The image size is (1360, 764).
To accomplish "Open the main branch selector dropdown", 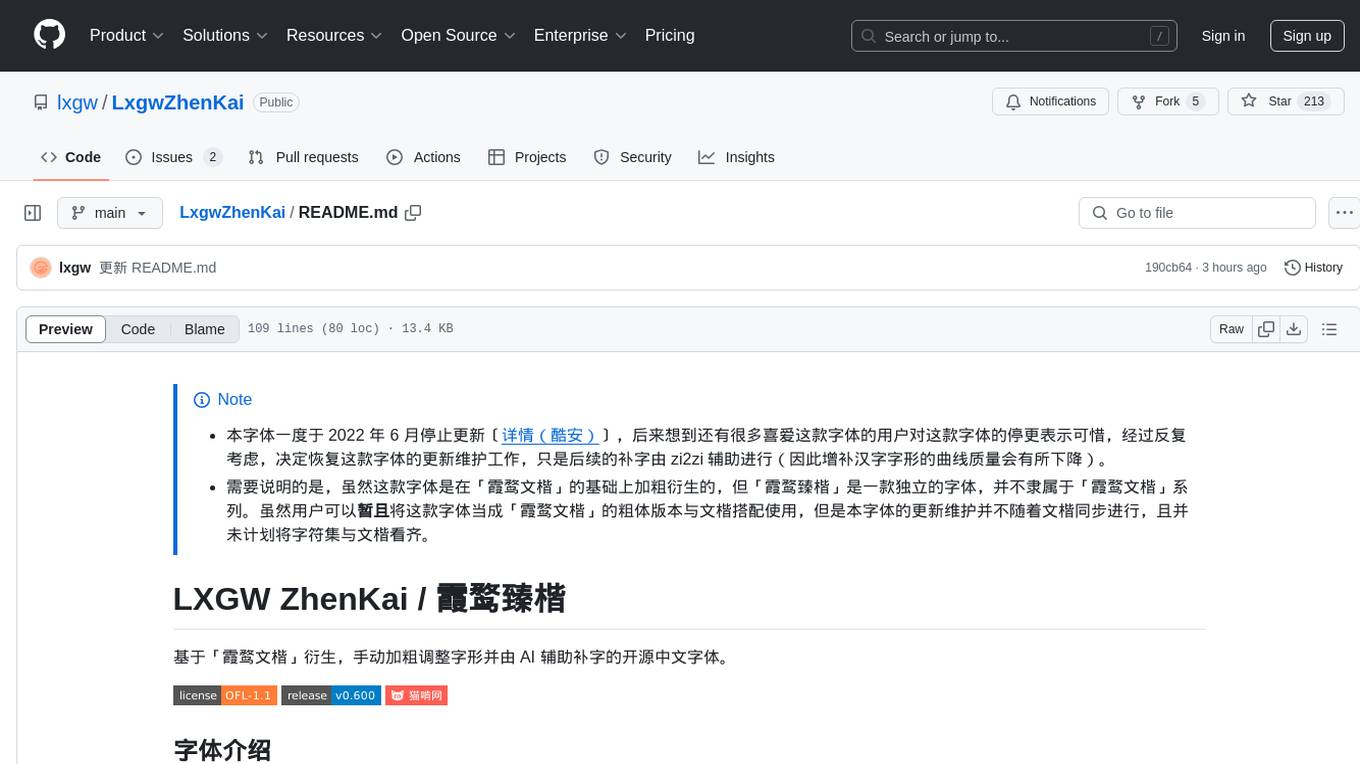I will (110, 213).
